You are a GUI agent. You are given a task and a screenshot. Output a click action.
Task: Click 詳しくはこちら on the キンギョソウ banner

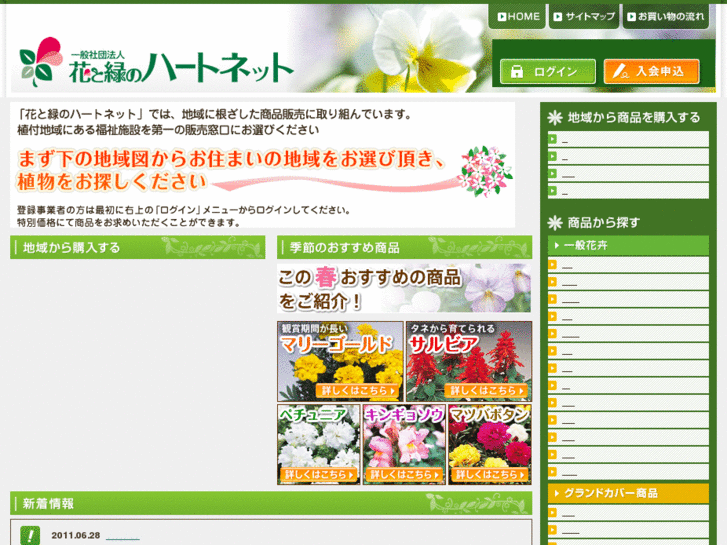tap(404, 474)
